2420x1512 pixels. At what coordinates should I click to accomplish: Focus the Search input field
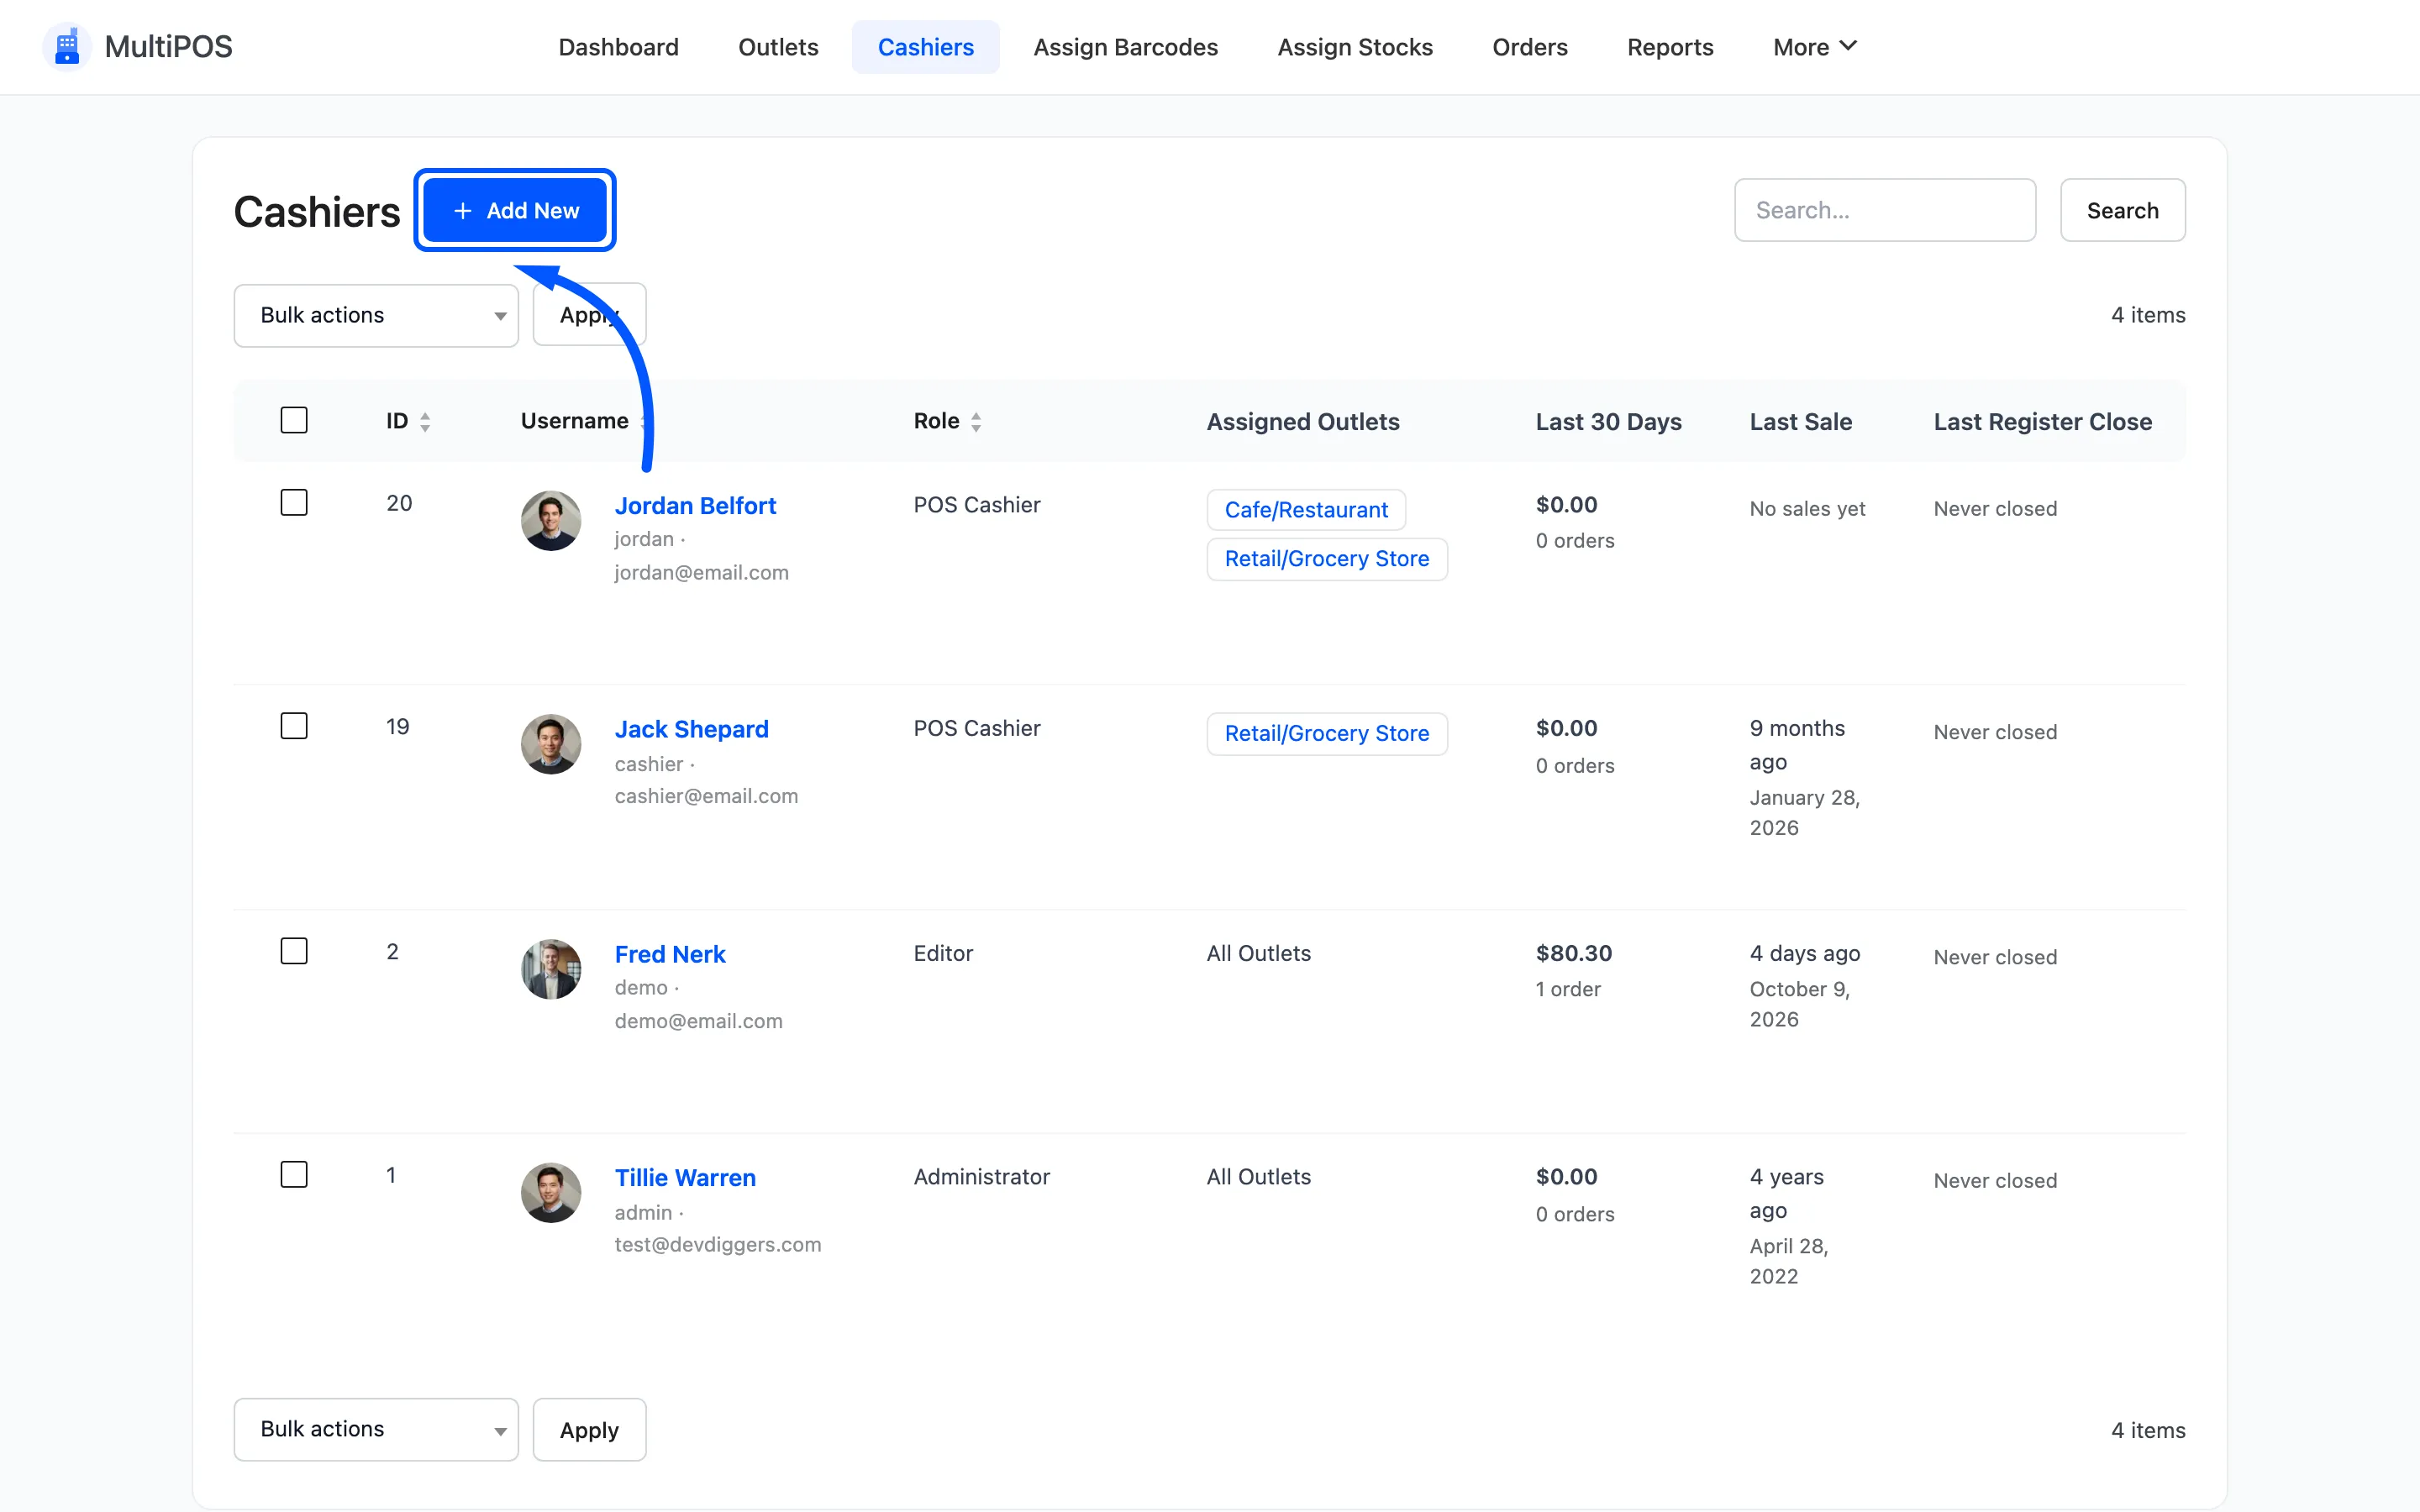tap(1884, 211)
